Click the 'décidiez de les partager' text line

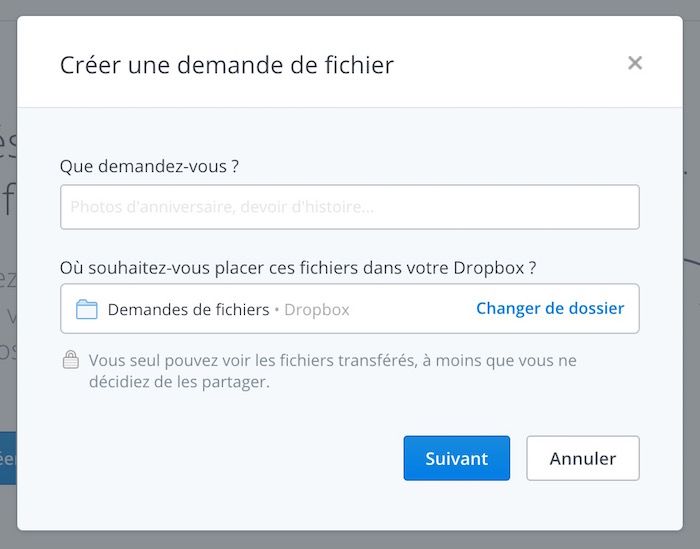click(179, 381)
